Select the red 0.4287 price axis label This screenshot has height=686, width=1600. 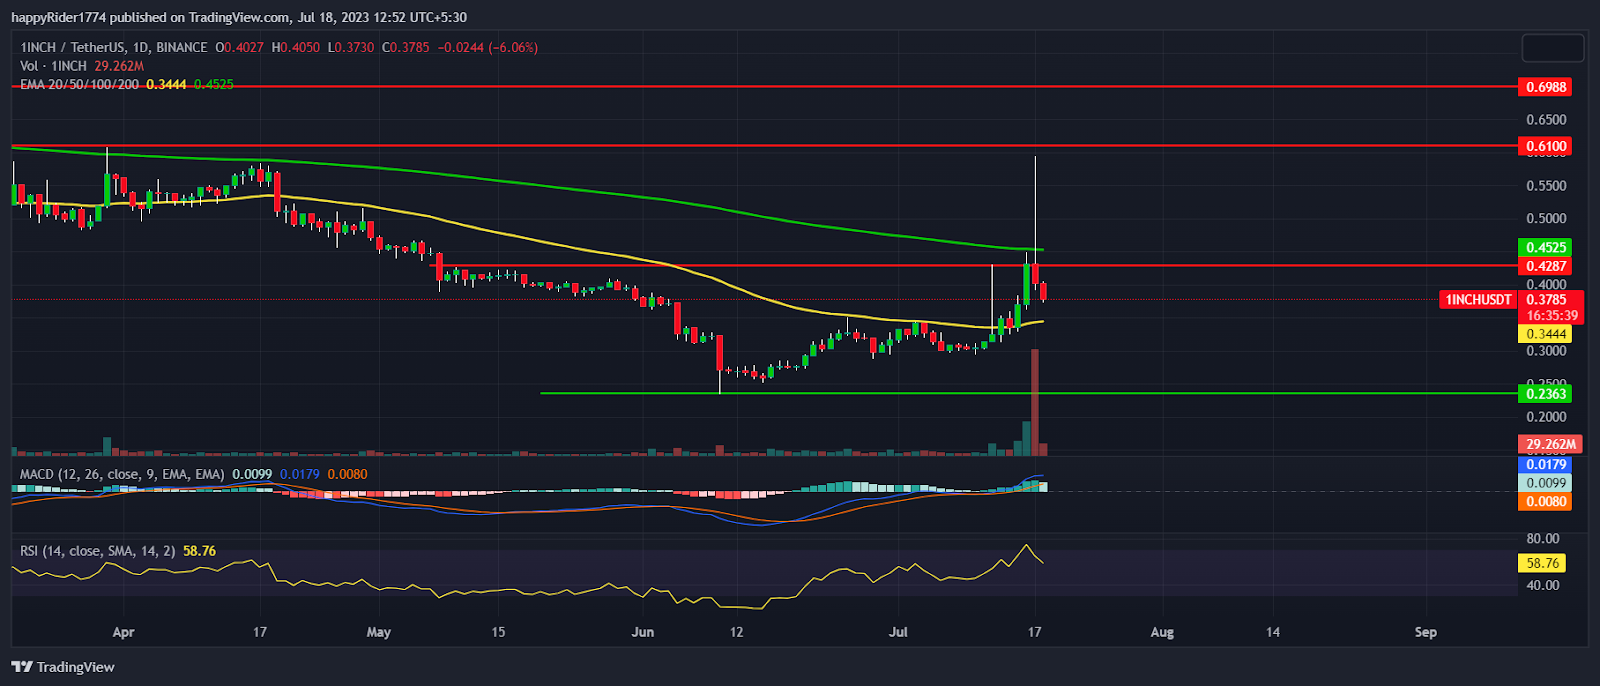[1546, 266]
